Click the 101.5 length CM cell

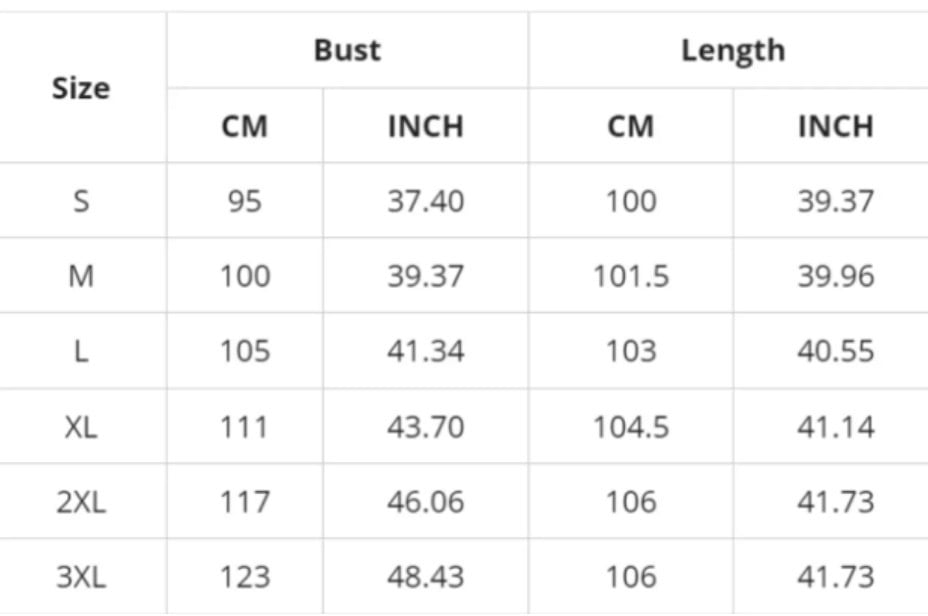(631, 276)
